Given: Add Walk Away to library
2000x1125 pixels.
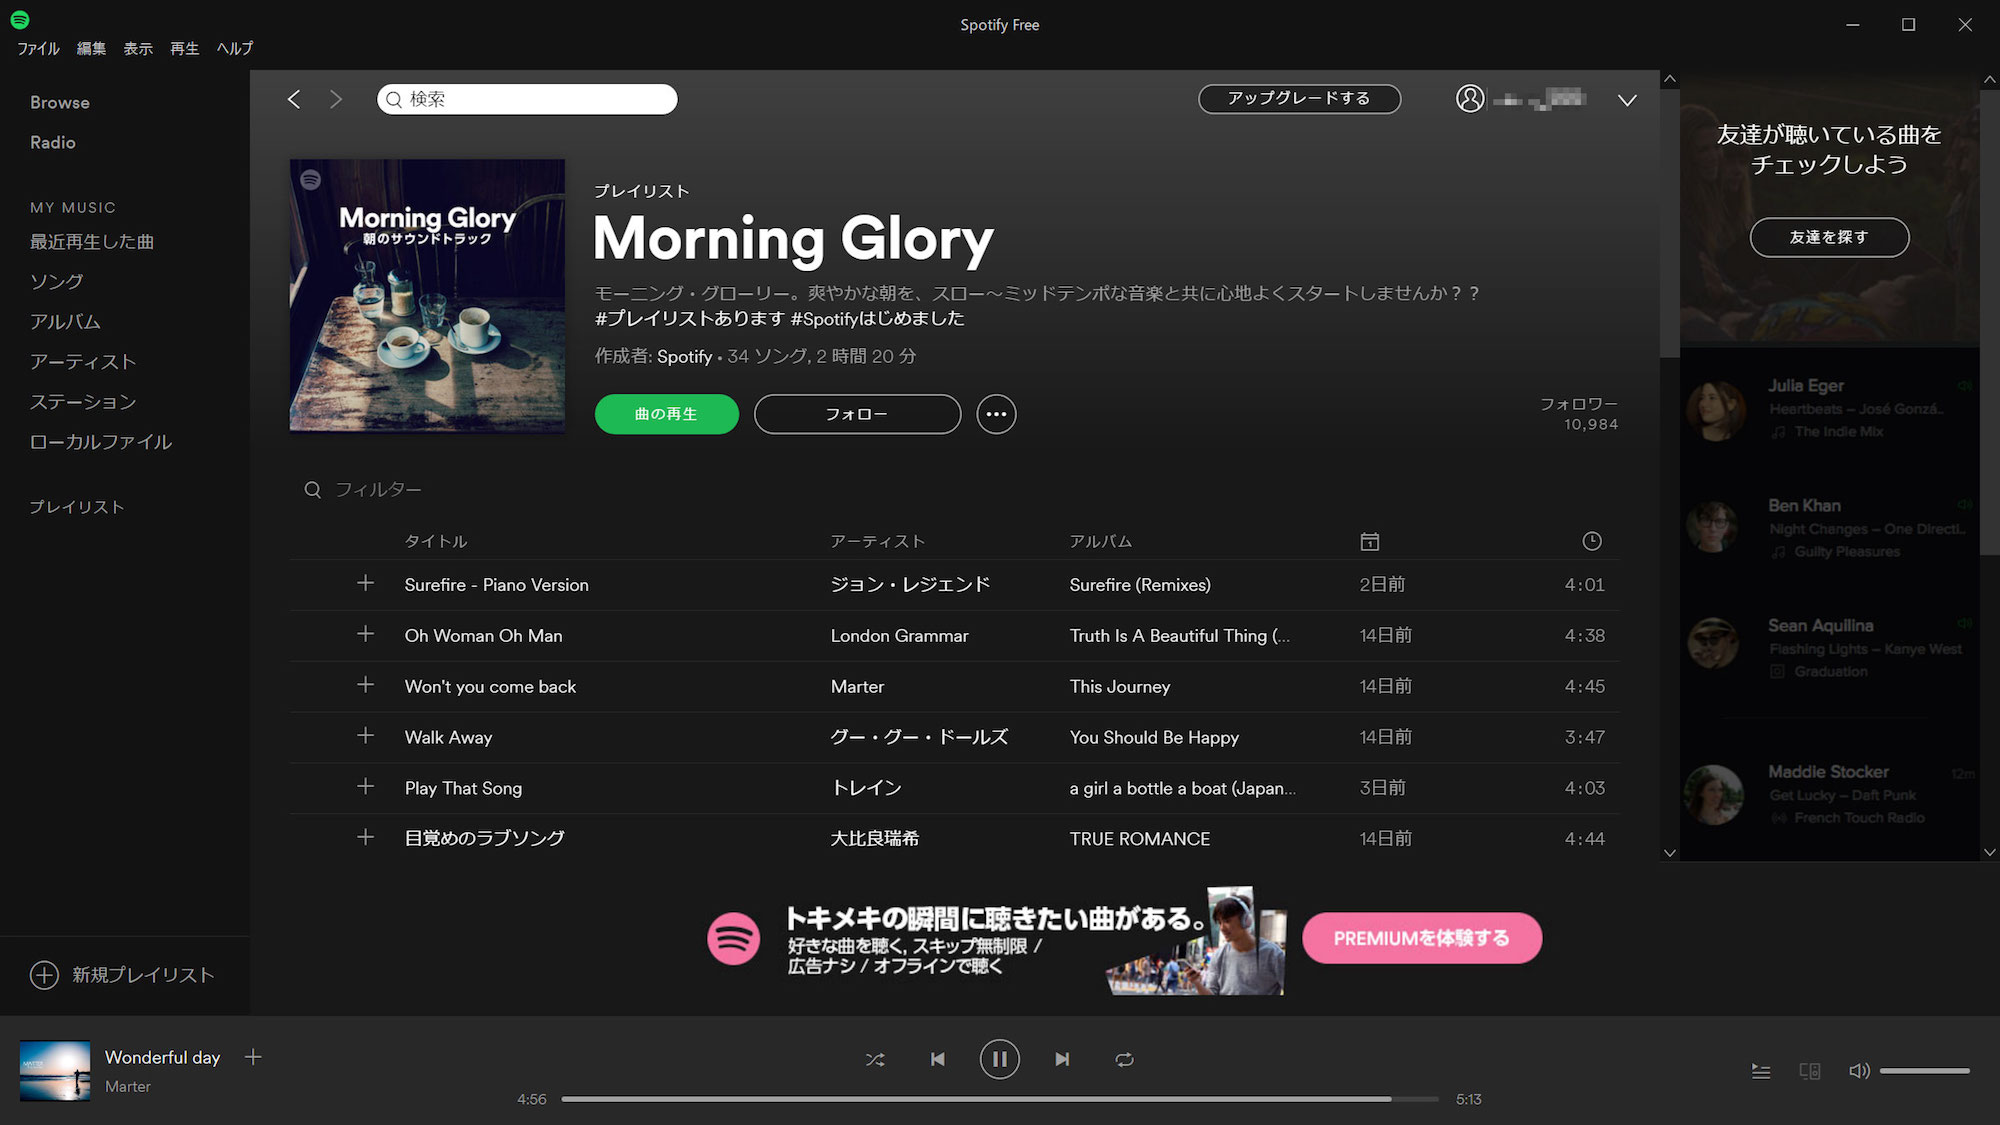Looking at the screenshot, I should point(366,736).
